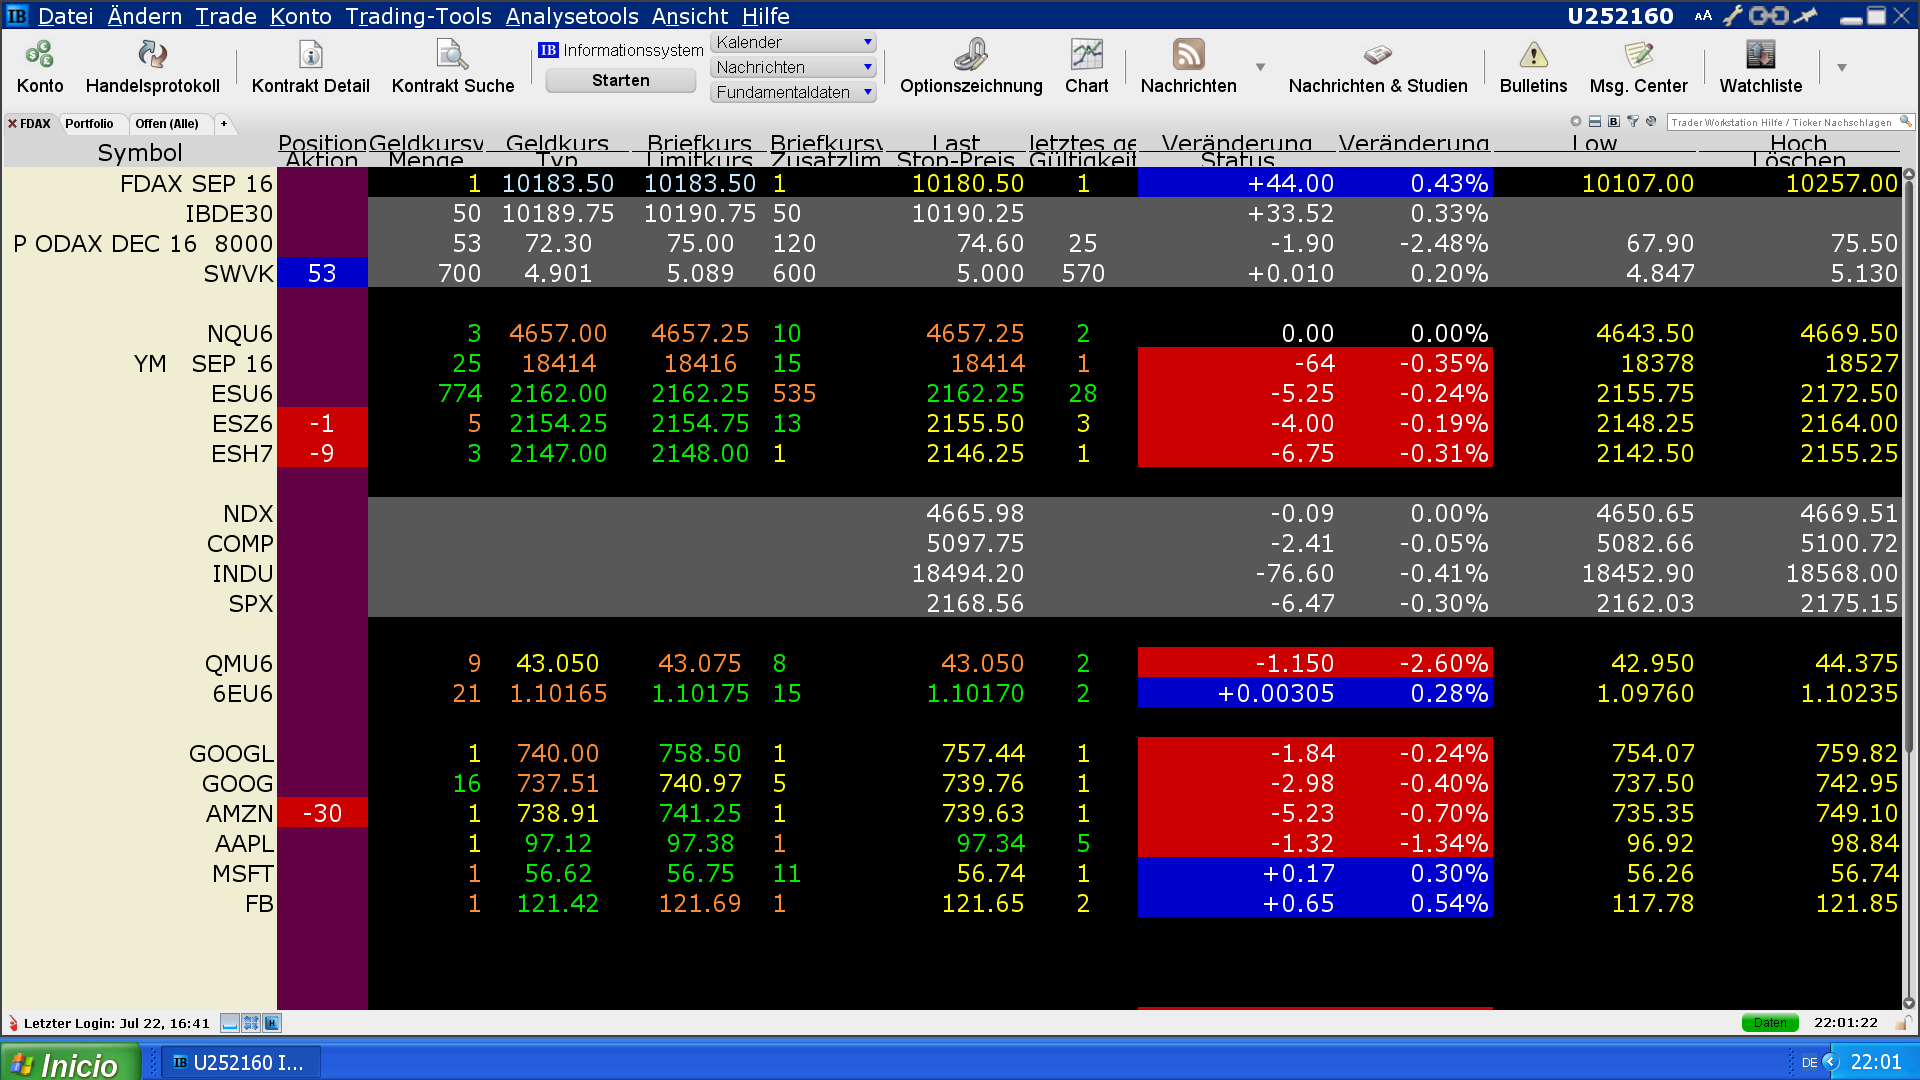This screenshot has height=1080, width=1920.
Task: Open Optionszeichnung option chain tool
Action: 970,55
